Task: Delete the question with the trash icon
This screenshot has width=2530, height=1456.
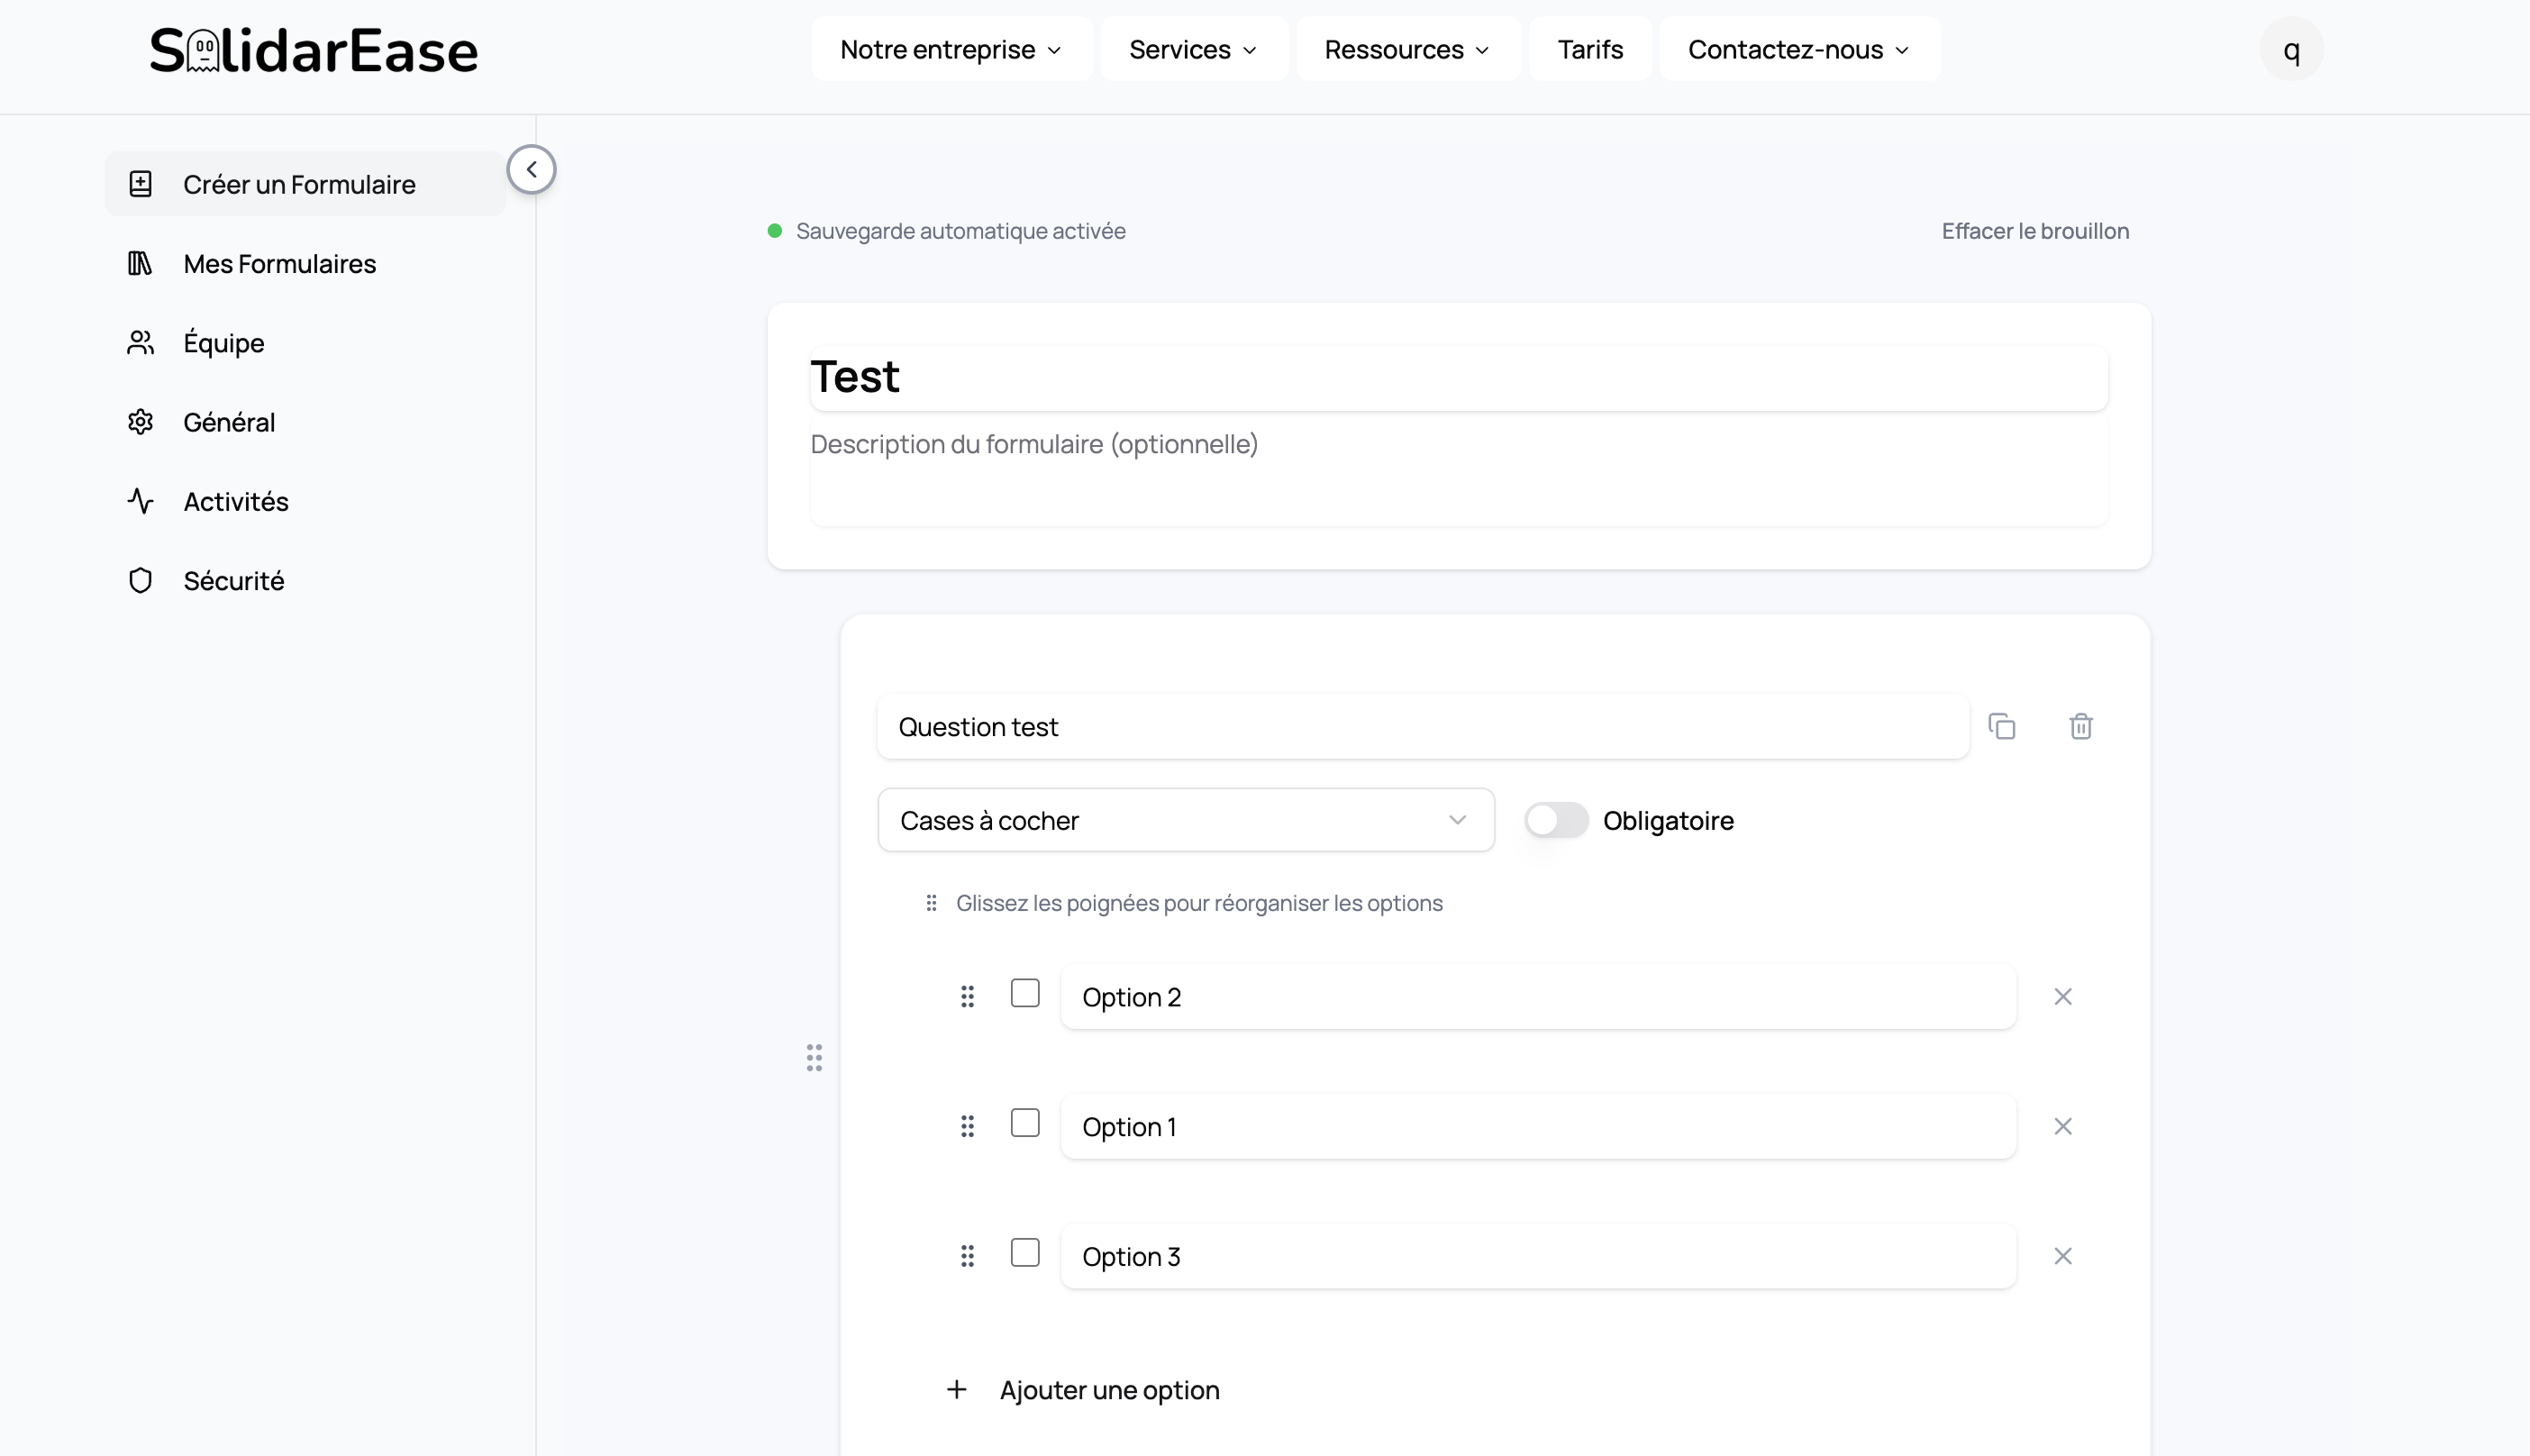Action: tap(2081, 726)
